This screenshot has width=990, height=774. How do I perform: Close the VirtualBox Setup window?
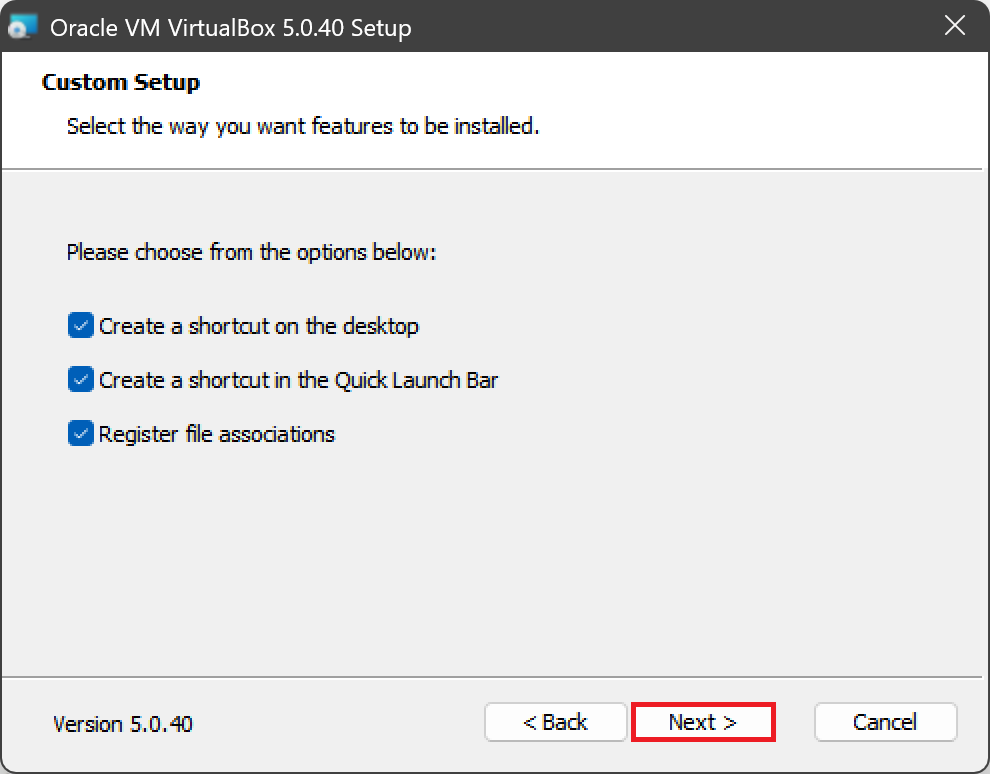[x=955, y=27]
